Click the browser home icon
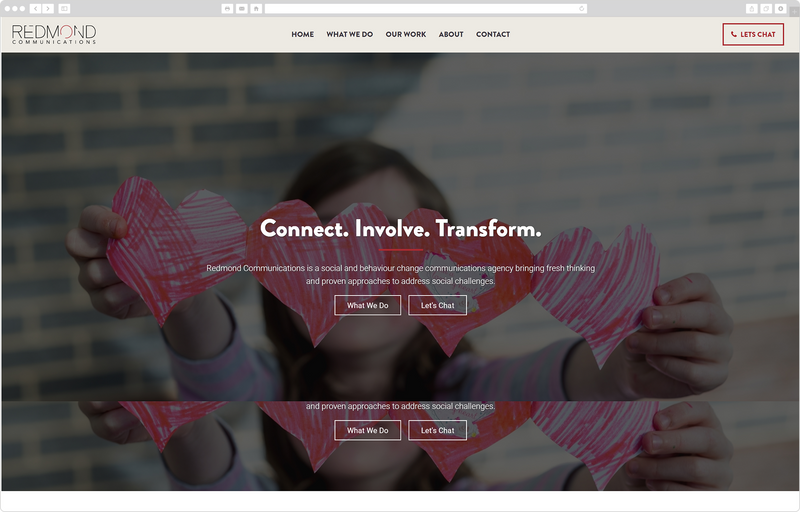Viewport: 800px width, 512px height. (x=256, y=9)
